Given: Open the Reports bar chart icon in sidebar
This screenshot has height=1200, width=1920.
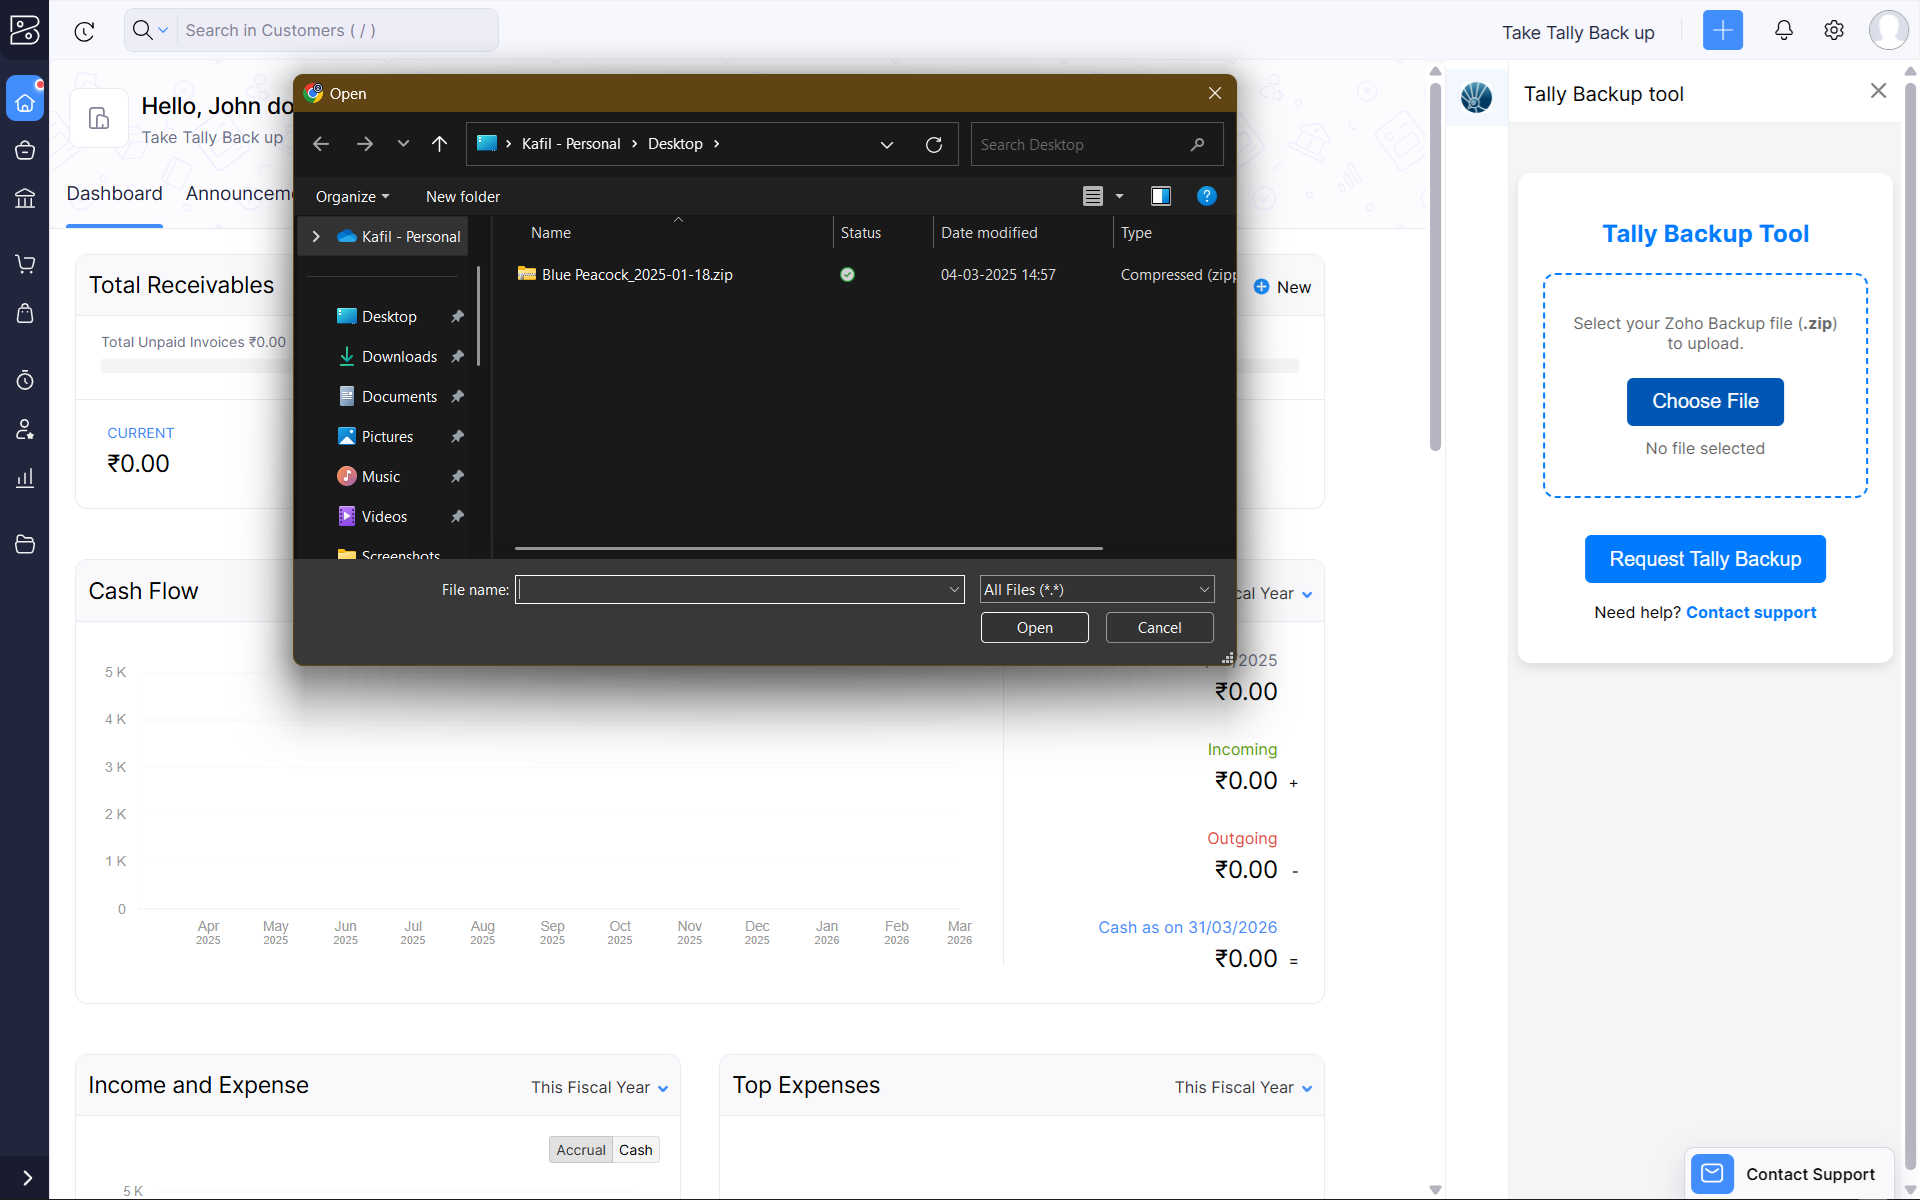Looking at the screenshot, I should click(x=25, y=478).
